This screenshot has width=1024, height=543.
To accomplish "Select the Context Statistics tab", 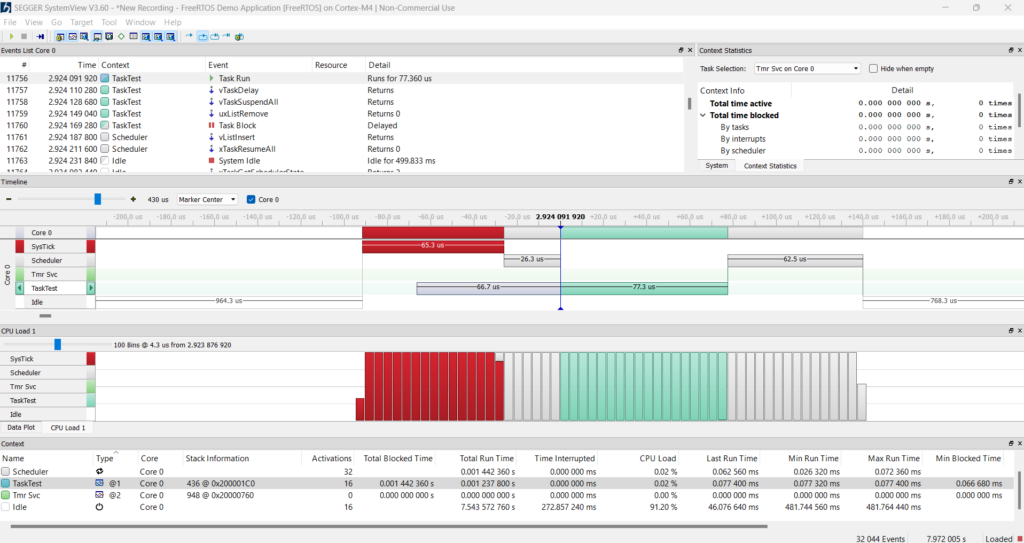I will (x=770, y=166).
